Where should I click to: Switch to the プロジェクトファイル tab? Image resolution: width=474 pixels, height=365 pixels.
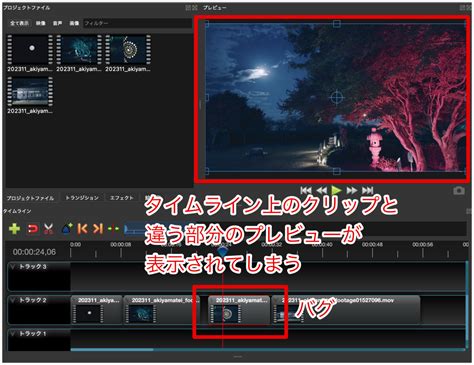30,198
